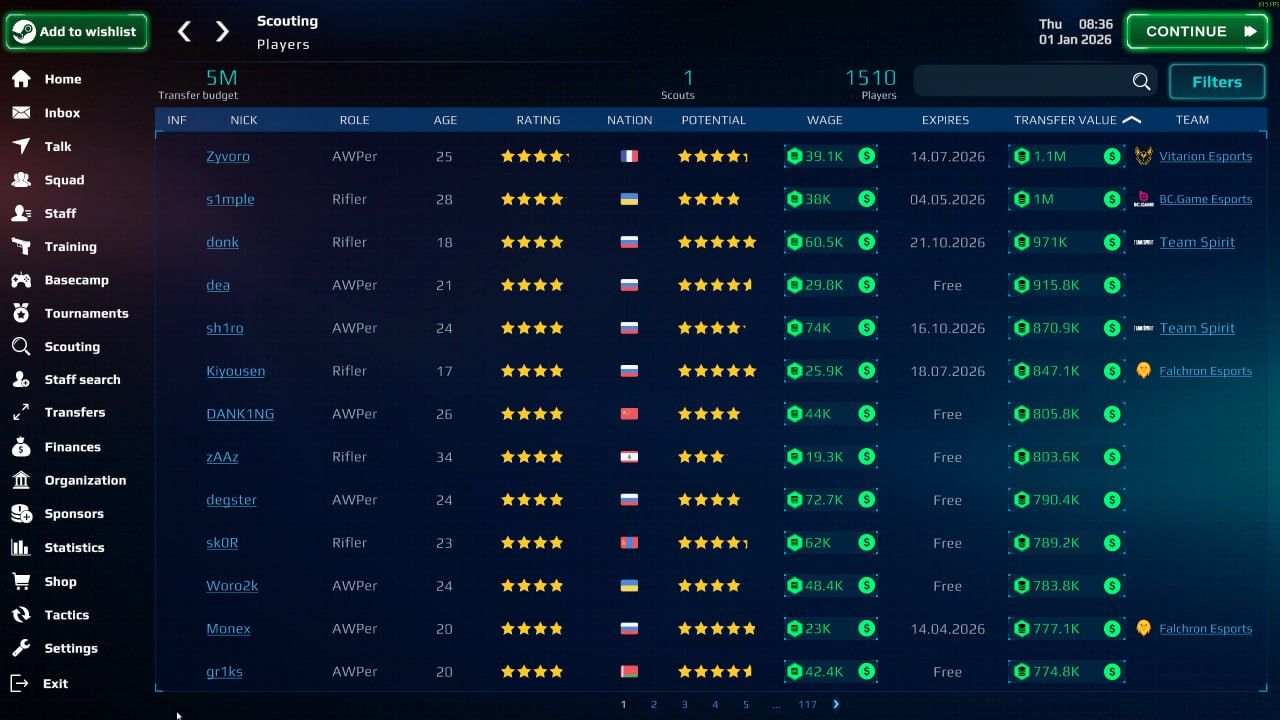Click the Squad icon in the sidebar

tap(22, 179)
